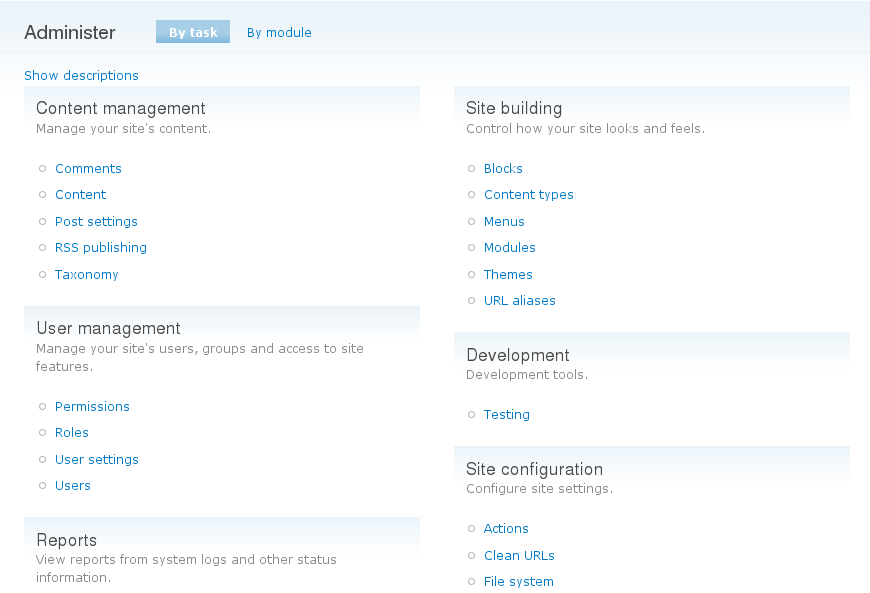
Task: Open the Modules list
Action: pos(510,247)
